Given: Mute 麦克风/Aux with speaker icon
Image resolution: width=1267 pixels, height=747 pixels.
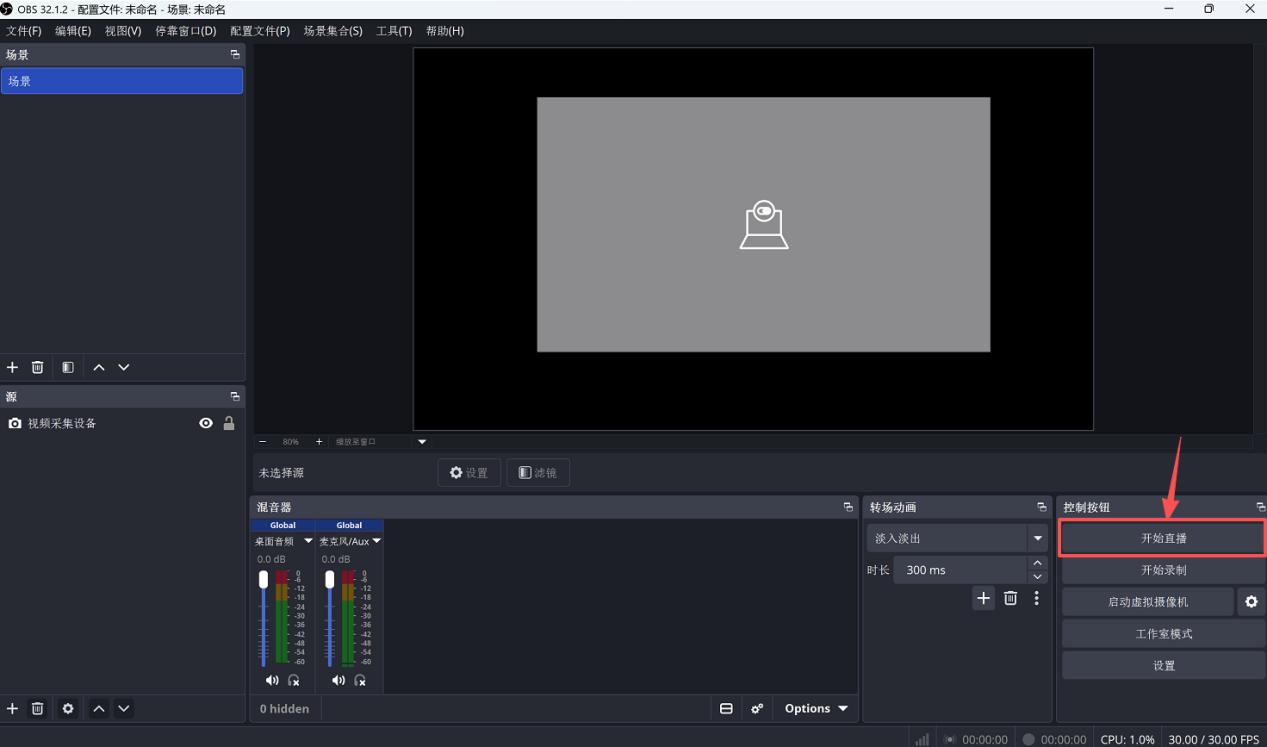Looking at the screenshot, I should pyautogui.click(x=338, y=680).
